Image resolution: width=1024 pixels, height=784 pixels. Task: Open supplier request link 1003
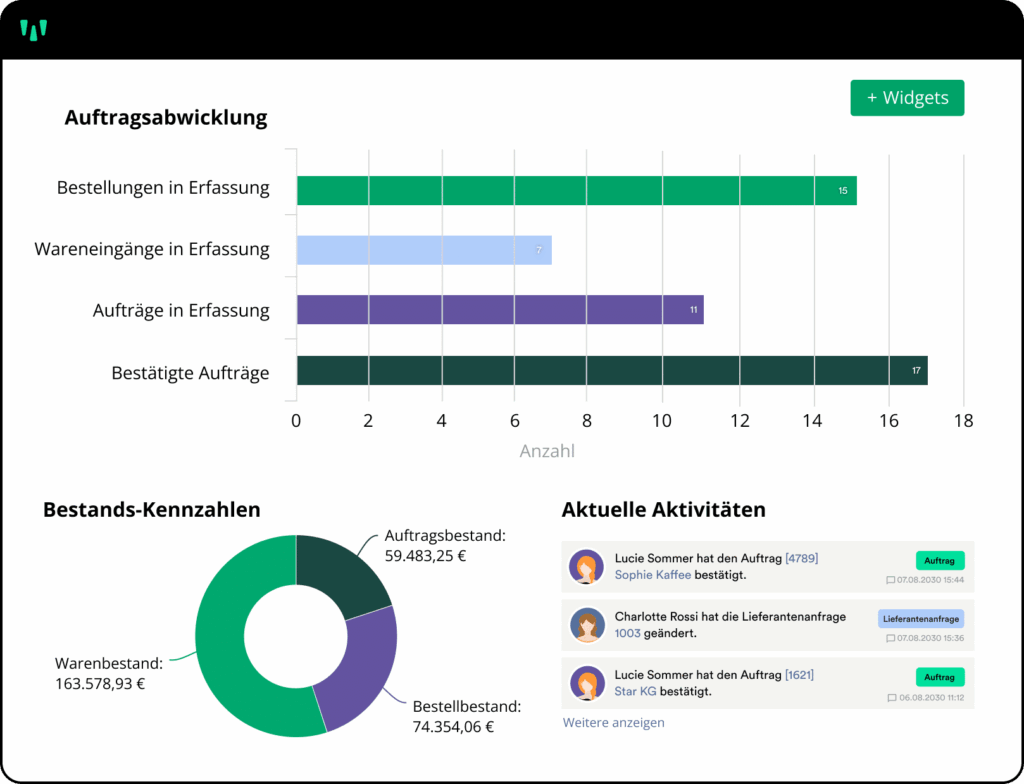627,633
